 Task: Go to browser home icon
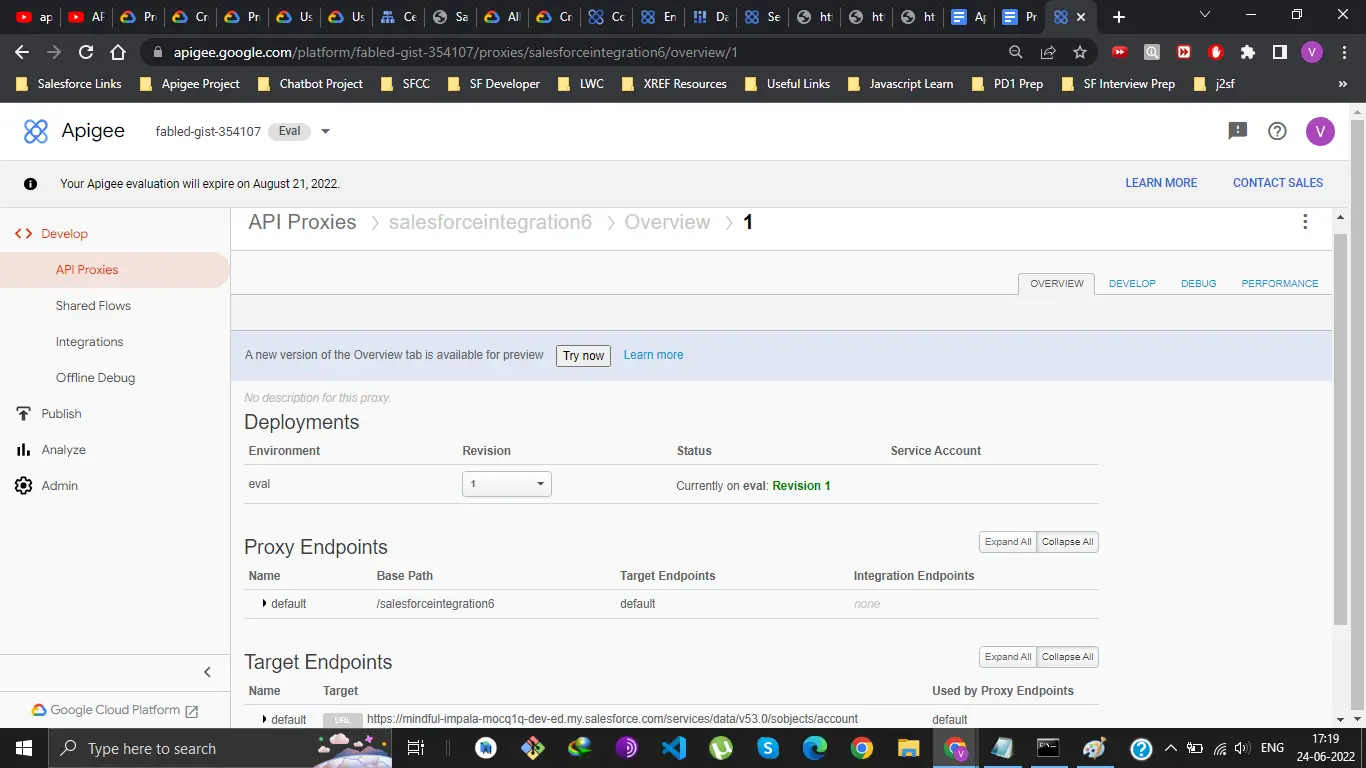[118, 52]
